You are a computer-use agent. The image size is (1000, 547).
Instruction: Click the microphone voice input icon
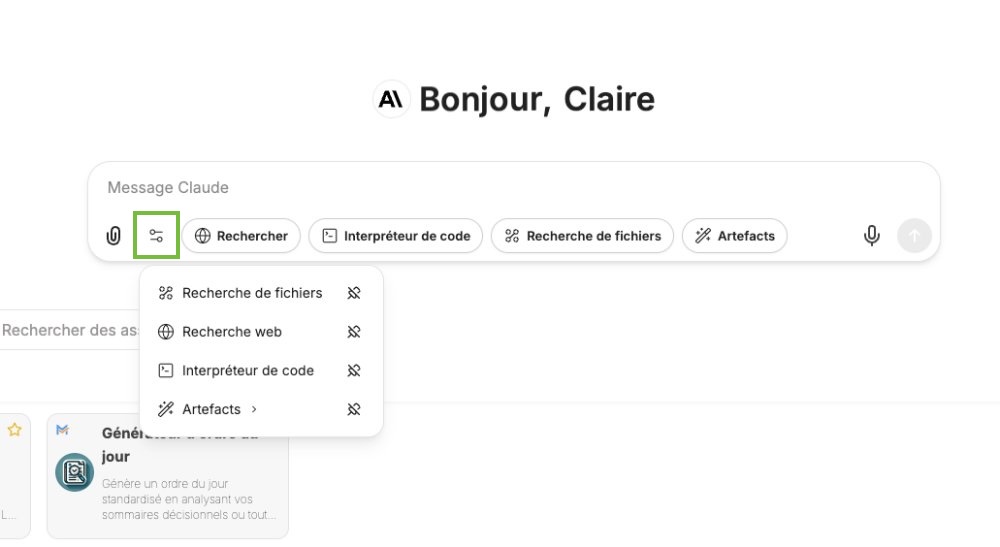[x=872, y=236]
